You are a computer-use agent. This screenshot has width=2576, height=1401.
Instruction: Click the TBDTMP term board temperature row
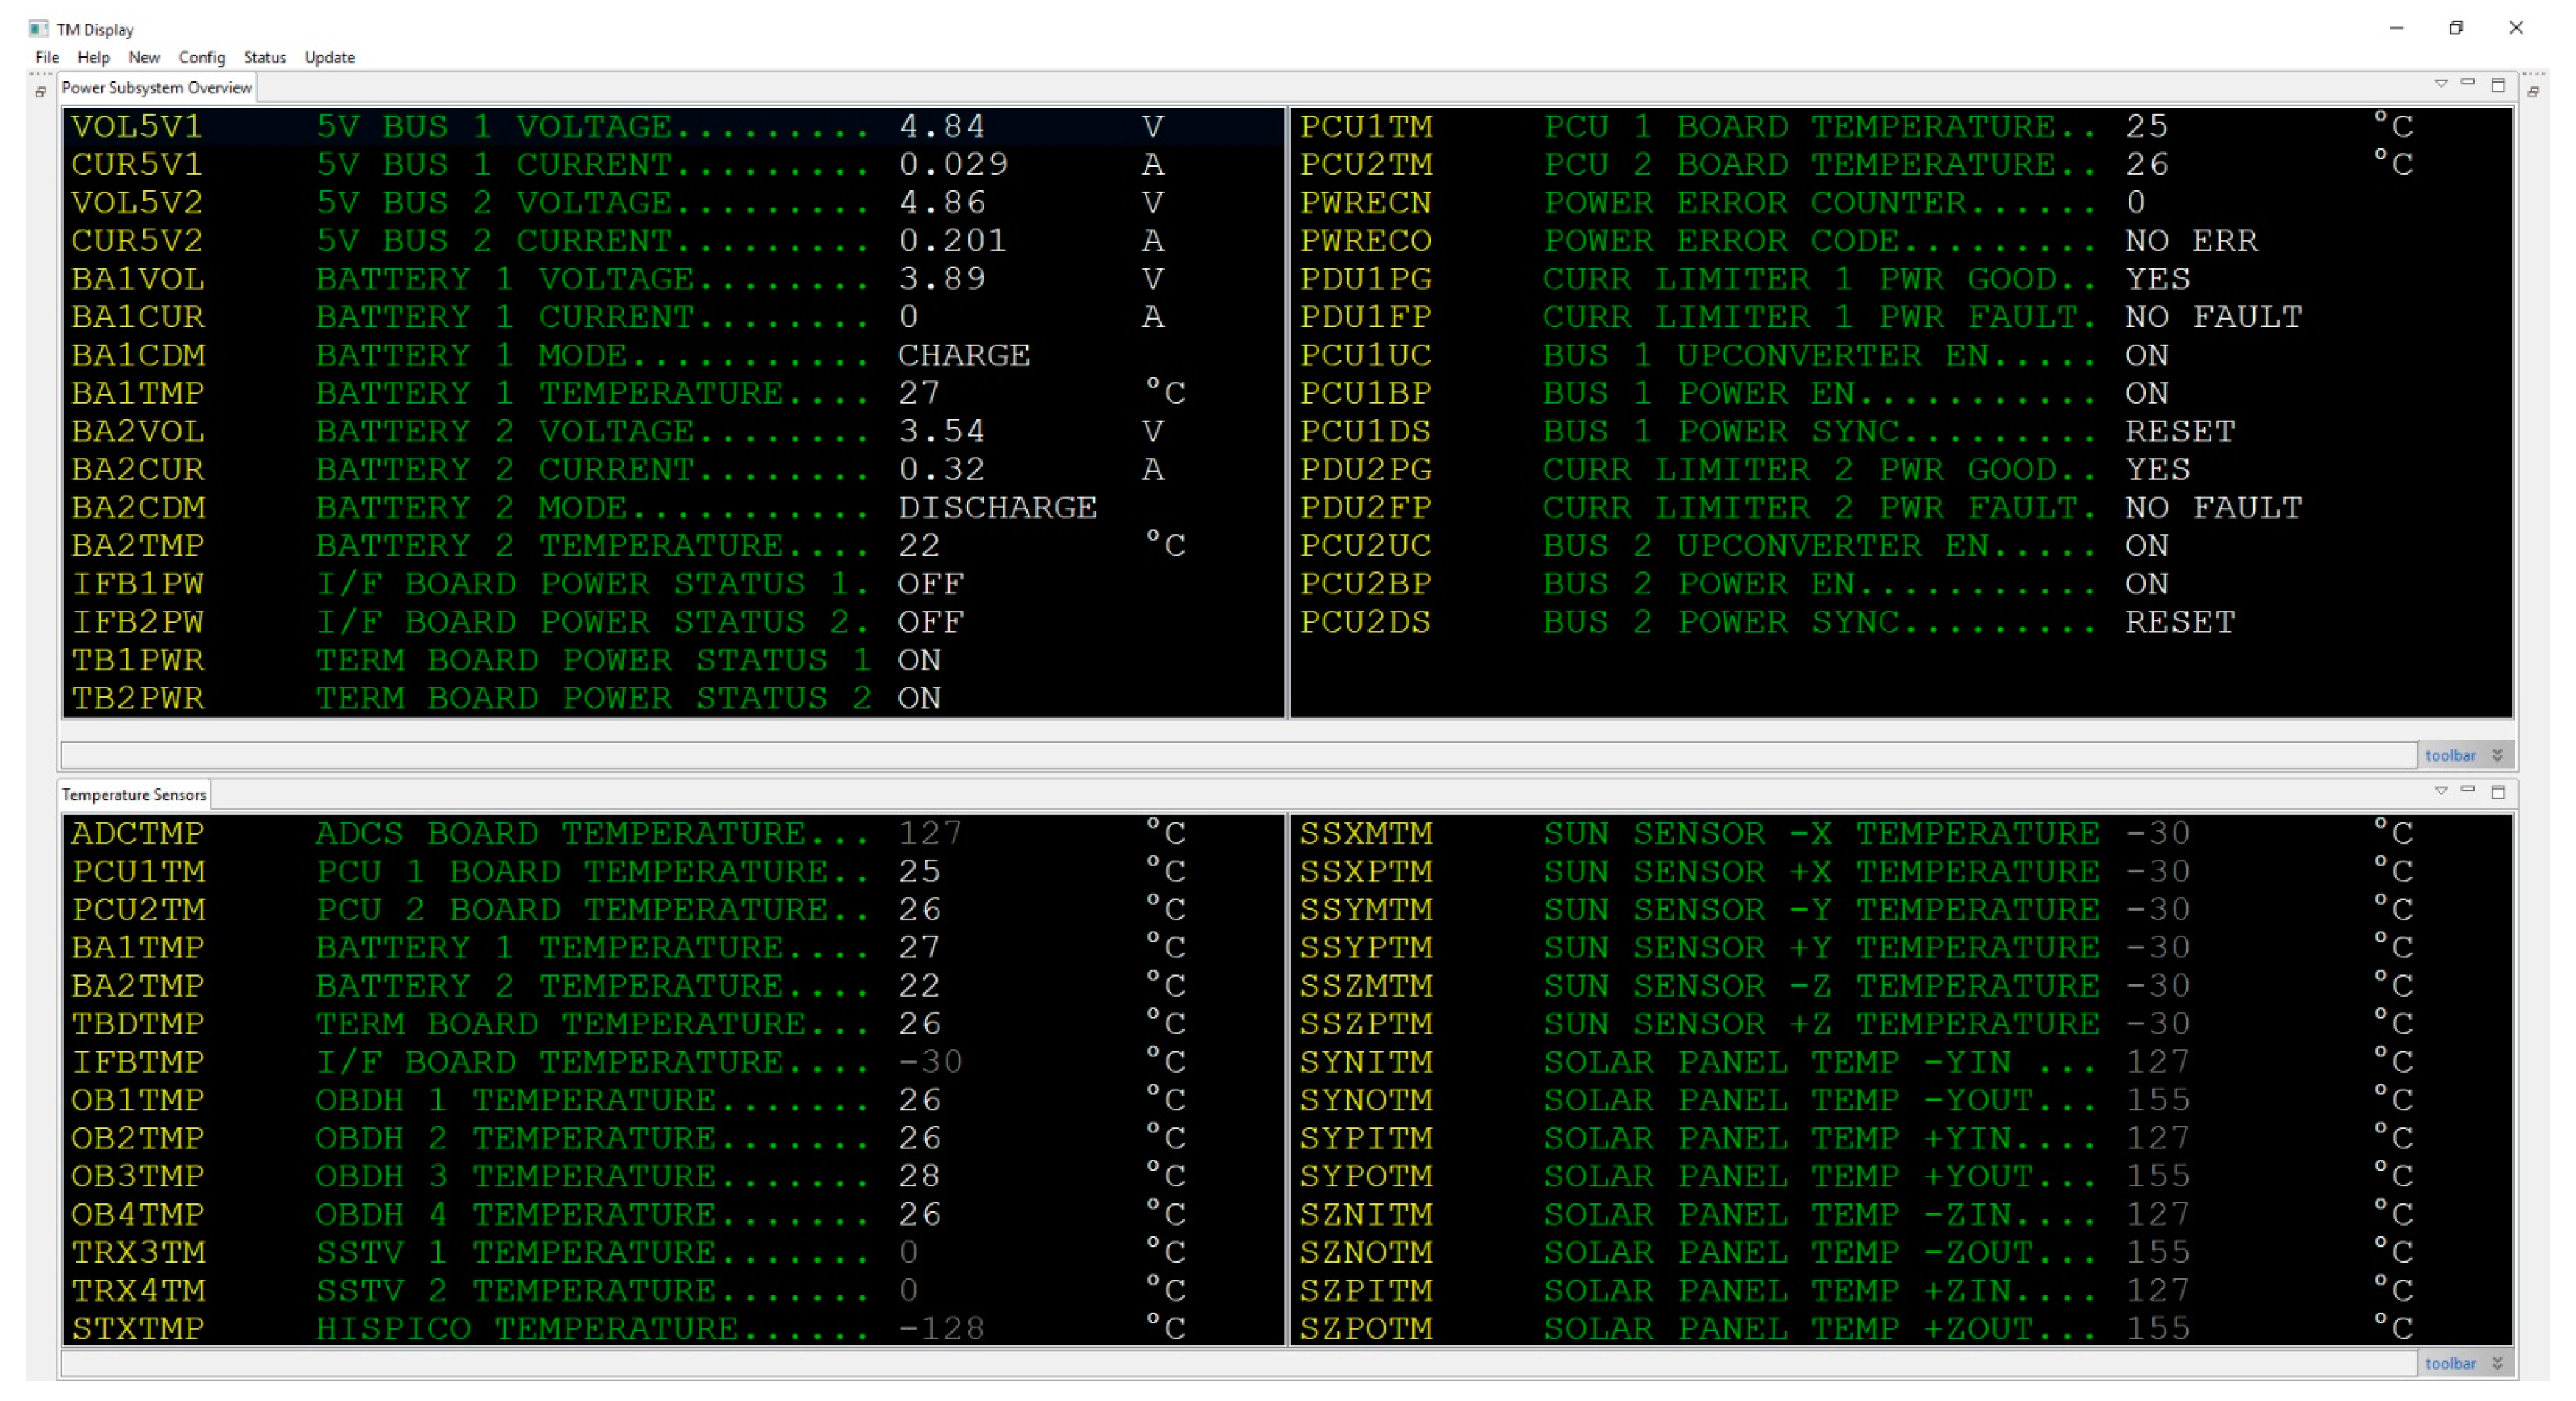click(x=674, y=1024)
